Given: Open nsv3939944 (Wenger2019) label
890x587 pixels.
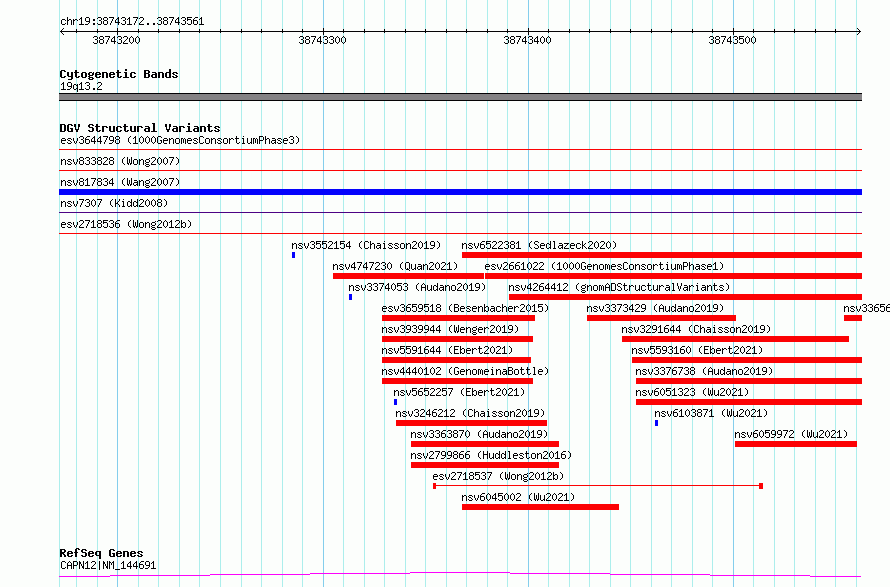Looking at the screenshot, I should pyautogui.click(x=450, y=329).
